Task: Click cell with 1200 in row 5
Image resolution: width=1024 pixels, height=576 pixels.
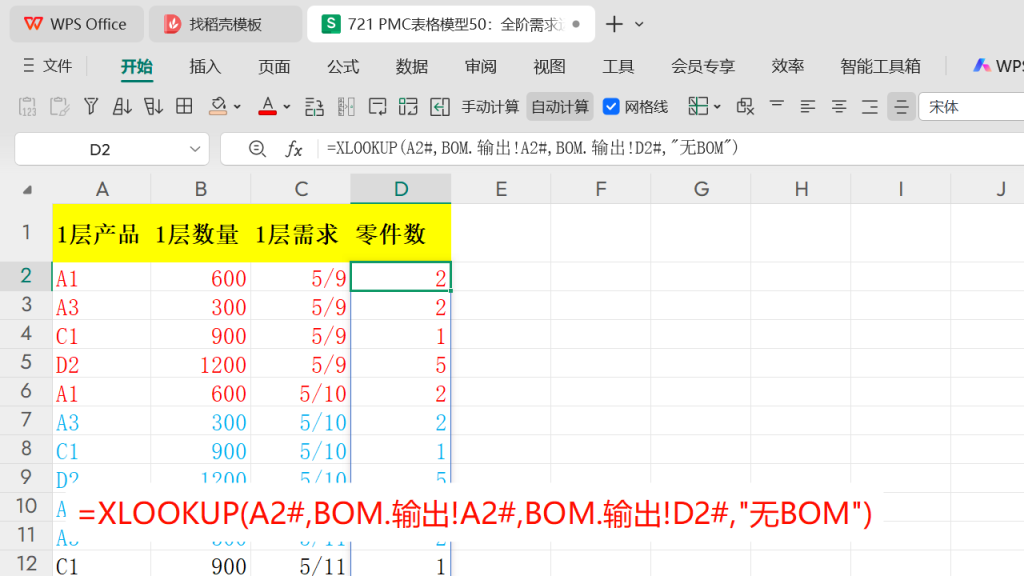Action: (200, 364)
